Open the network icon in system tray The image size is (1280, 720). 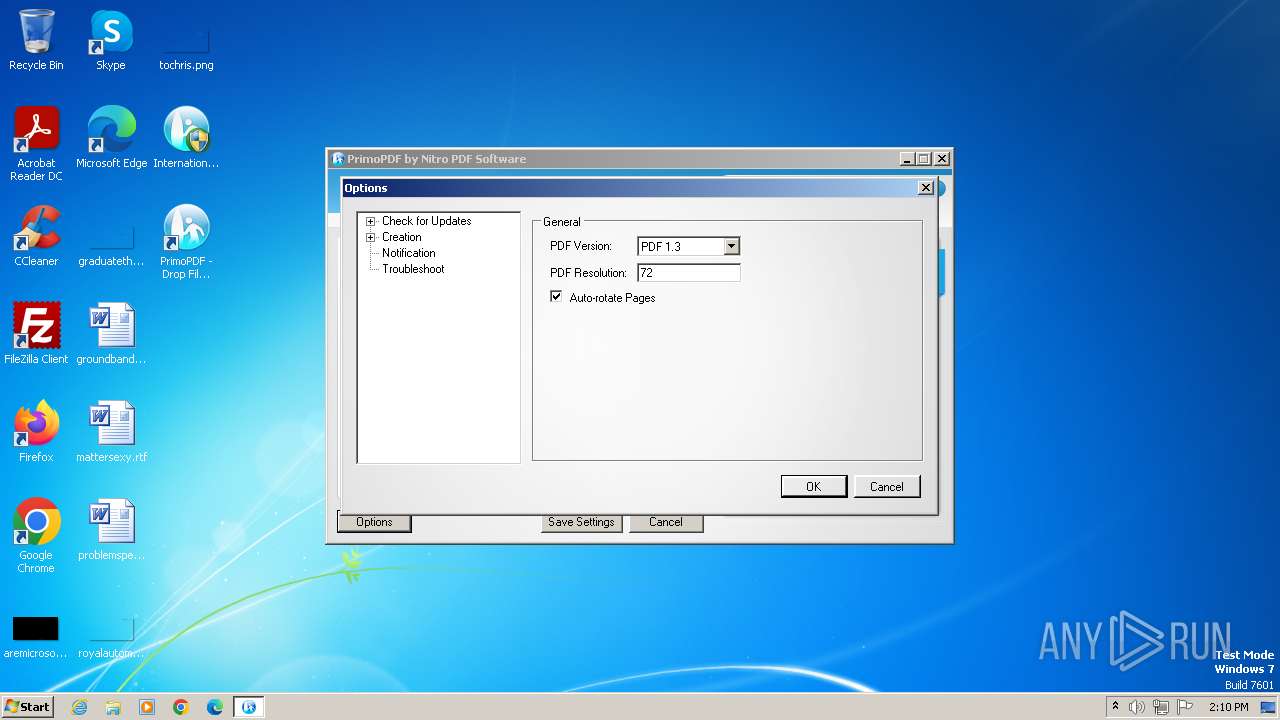click(1161, 707)
